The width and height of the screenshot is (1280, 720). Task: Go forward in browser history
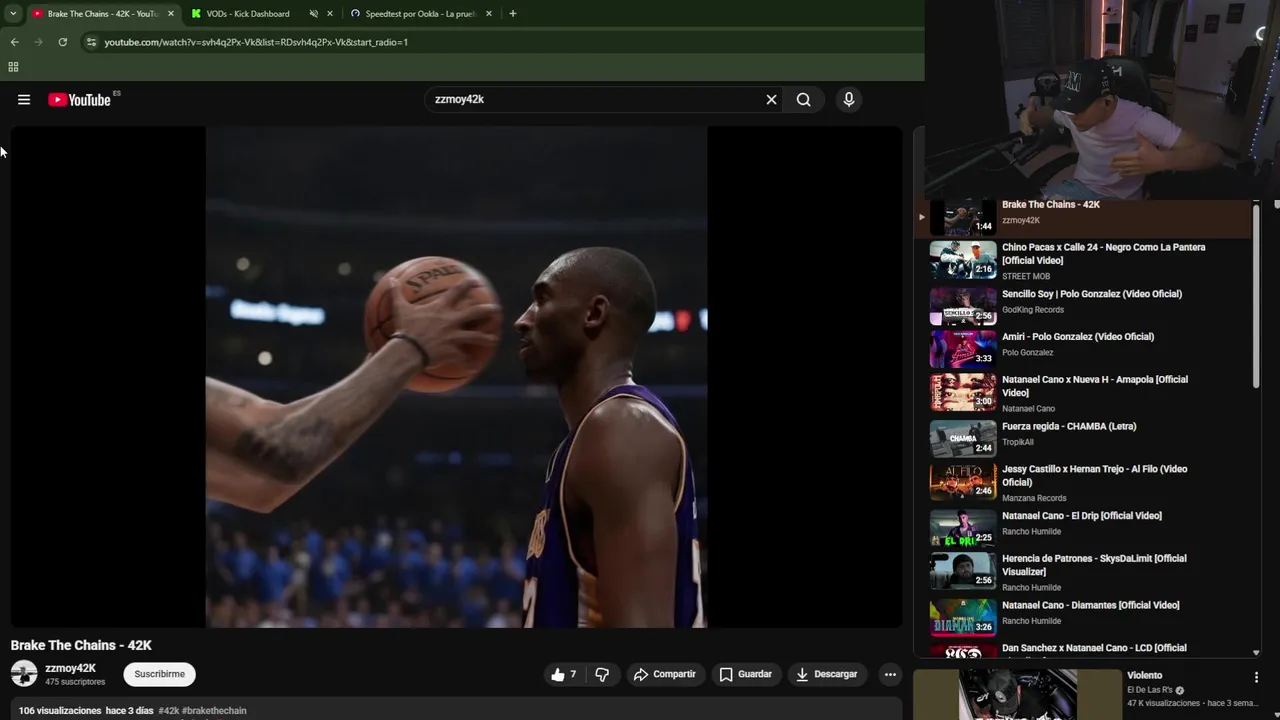[38, 42]
